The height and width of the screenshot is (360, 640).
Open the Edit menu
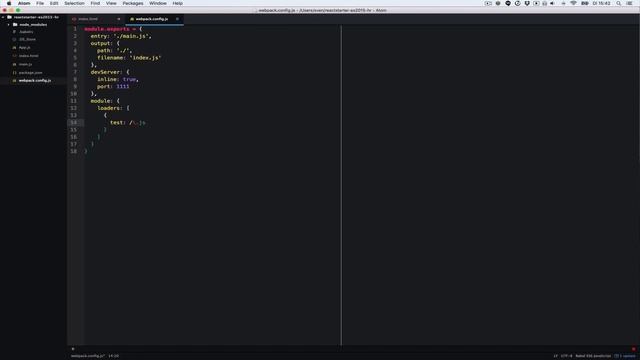click(54, 3)
